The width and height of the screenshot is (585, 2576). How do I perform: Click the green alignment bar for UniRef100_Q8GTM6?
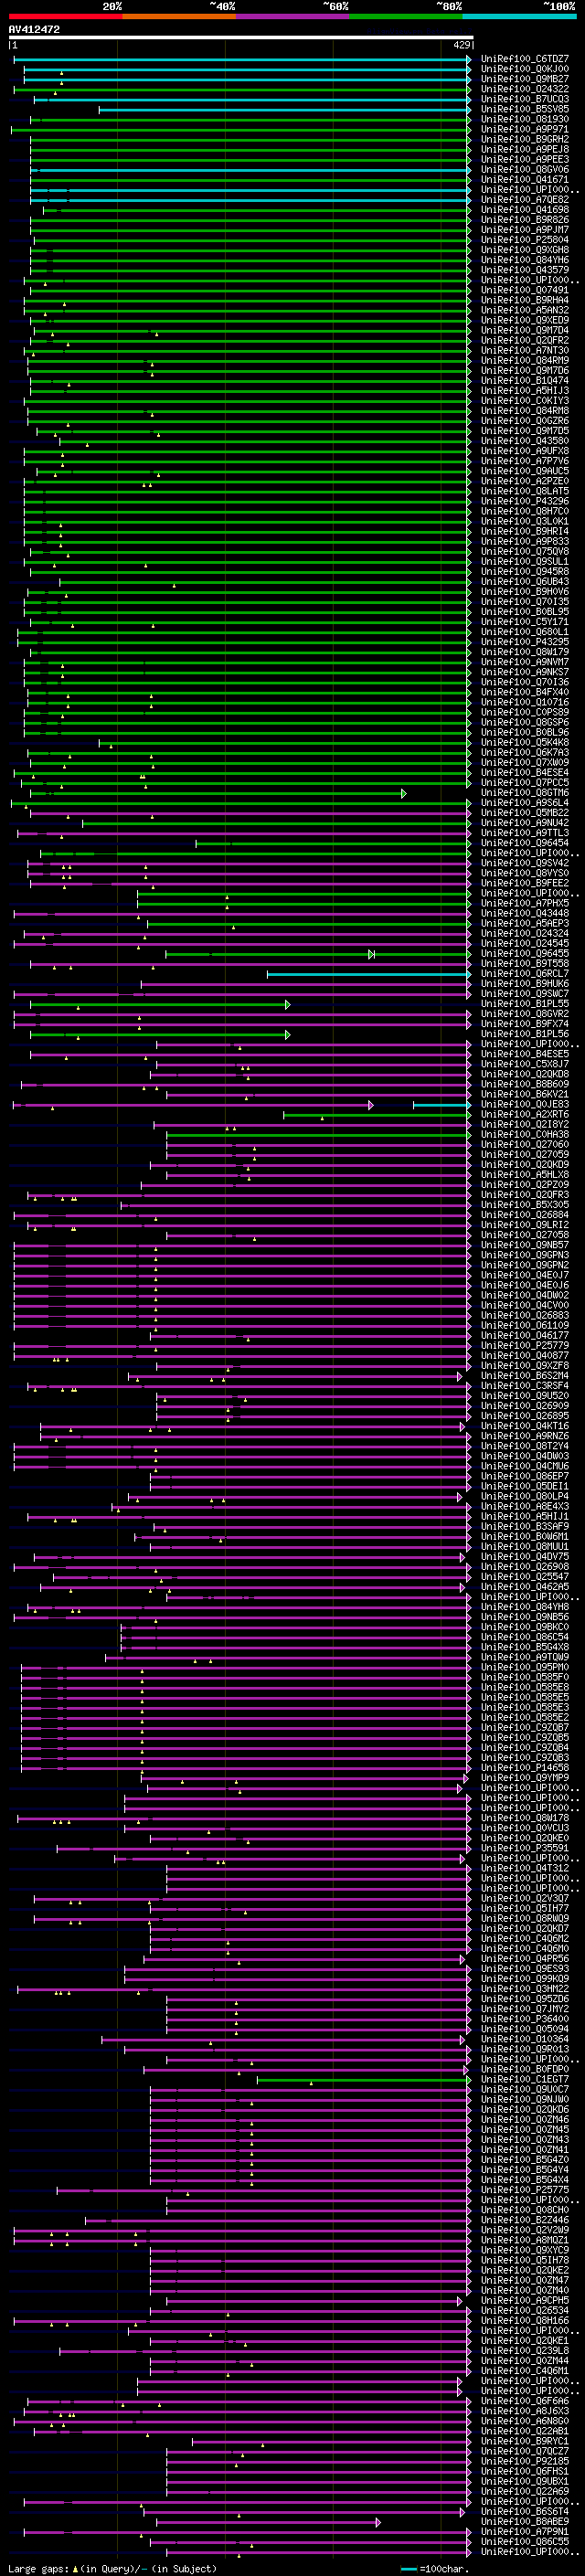coord(218,793)
